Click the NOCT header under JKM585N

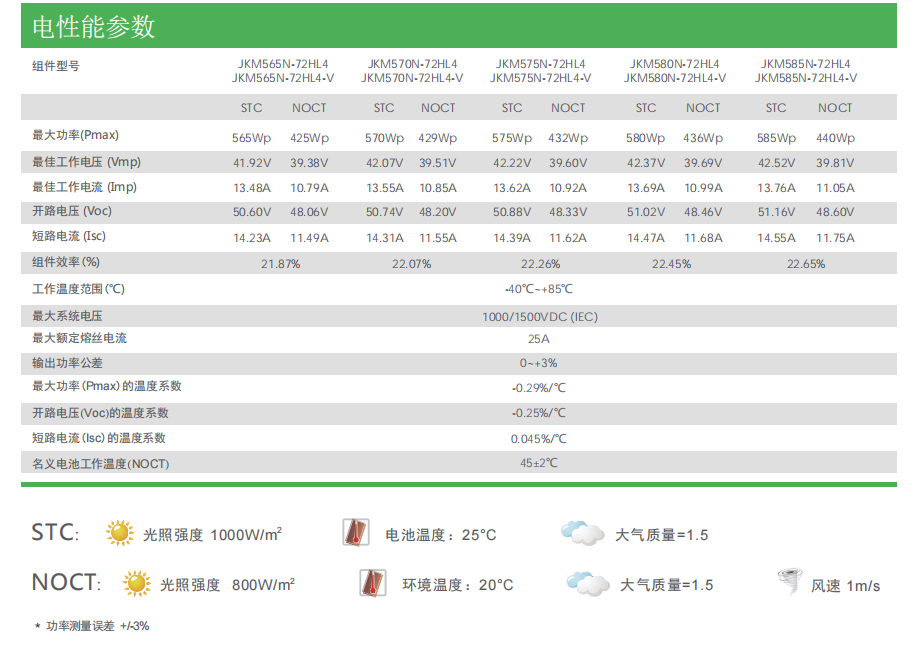point(835,108)
